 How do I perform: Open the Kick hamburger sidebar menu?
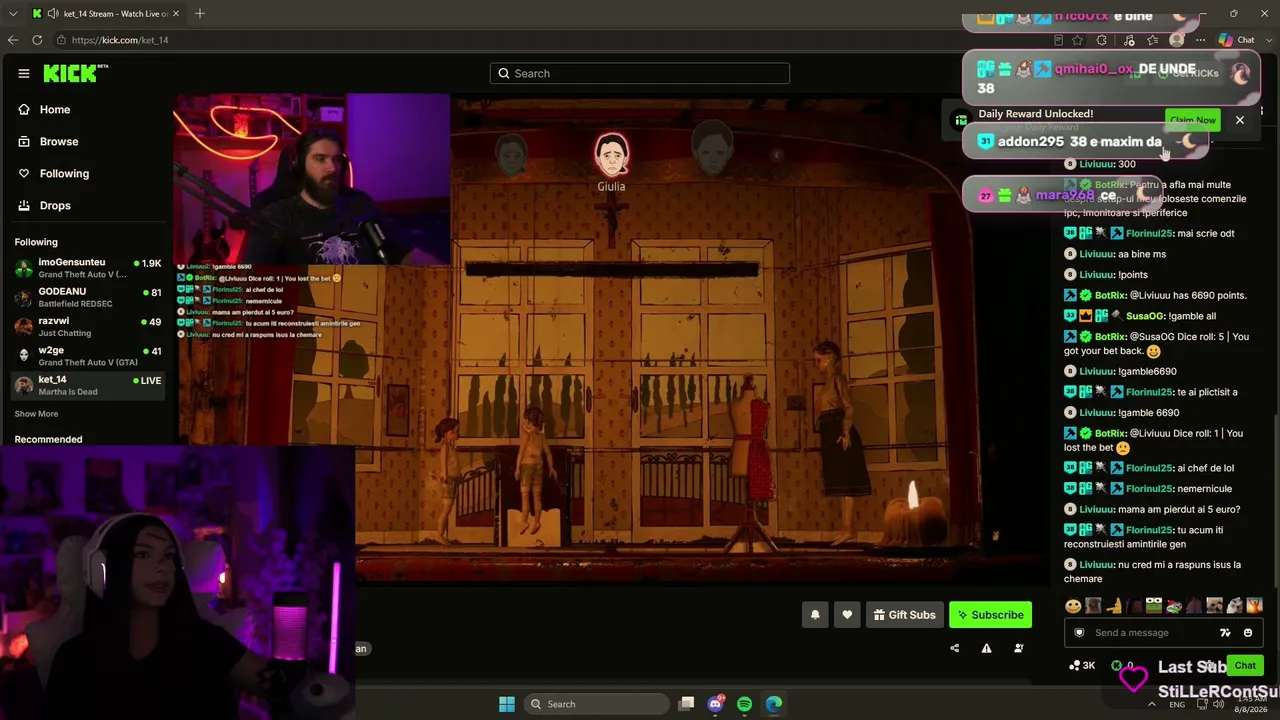[24, 73]
